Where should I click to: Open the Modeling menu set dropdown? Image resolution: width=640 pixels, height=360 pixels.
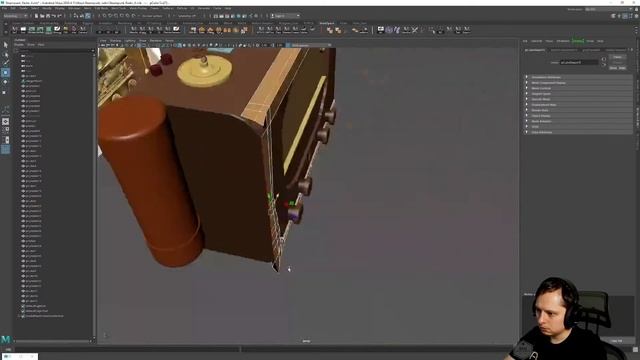coord(15,16)
